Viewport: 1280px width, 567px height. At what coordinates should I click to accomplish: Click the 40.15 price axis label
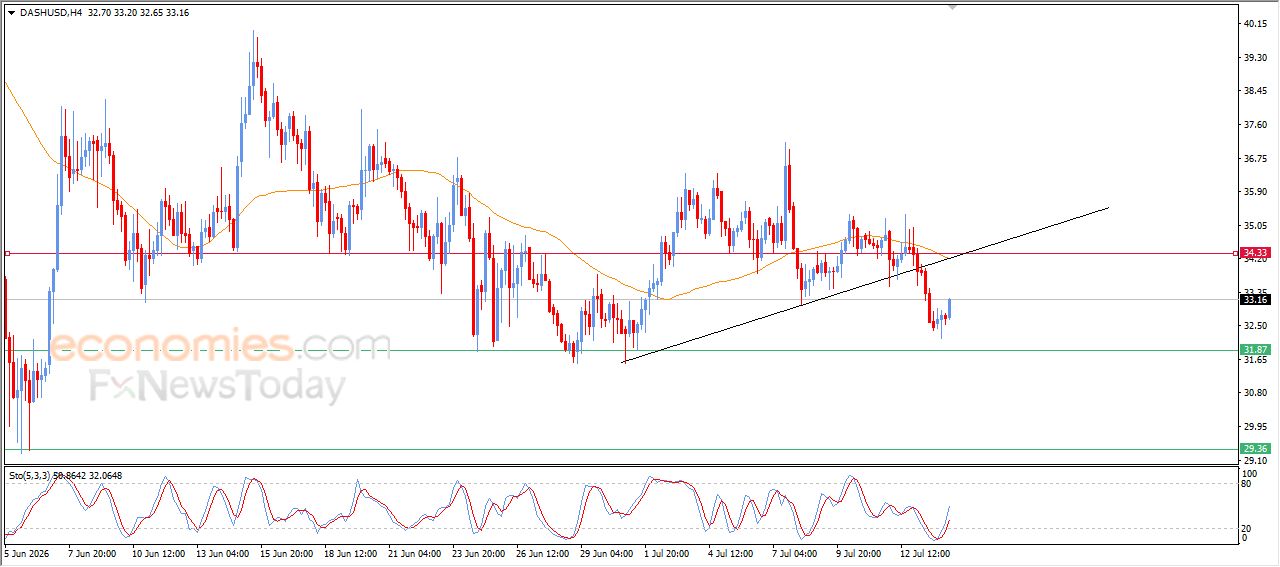[1253, 24]
